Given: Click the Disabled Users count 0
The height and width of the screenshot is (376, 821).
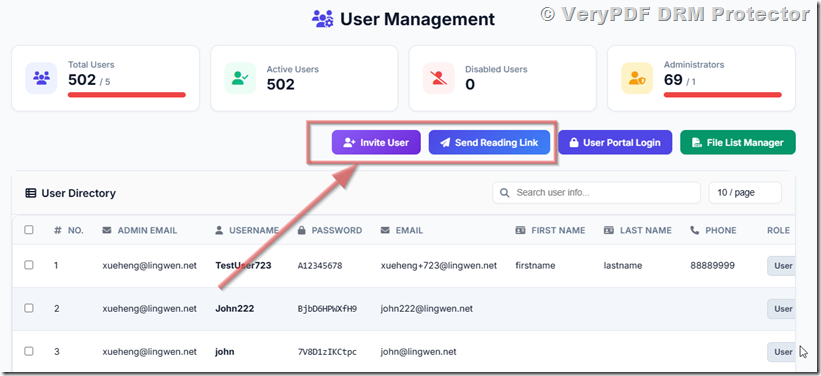Looking at the screenshot, I should coord(470,84).
